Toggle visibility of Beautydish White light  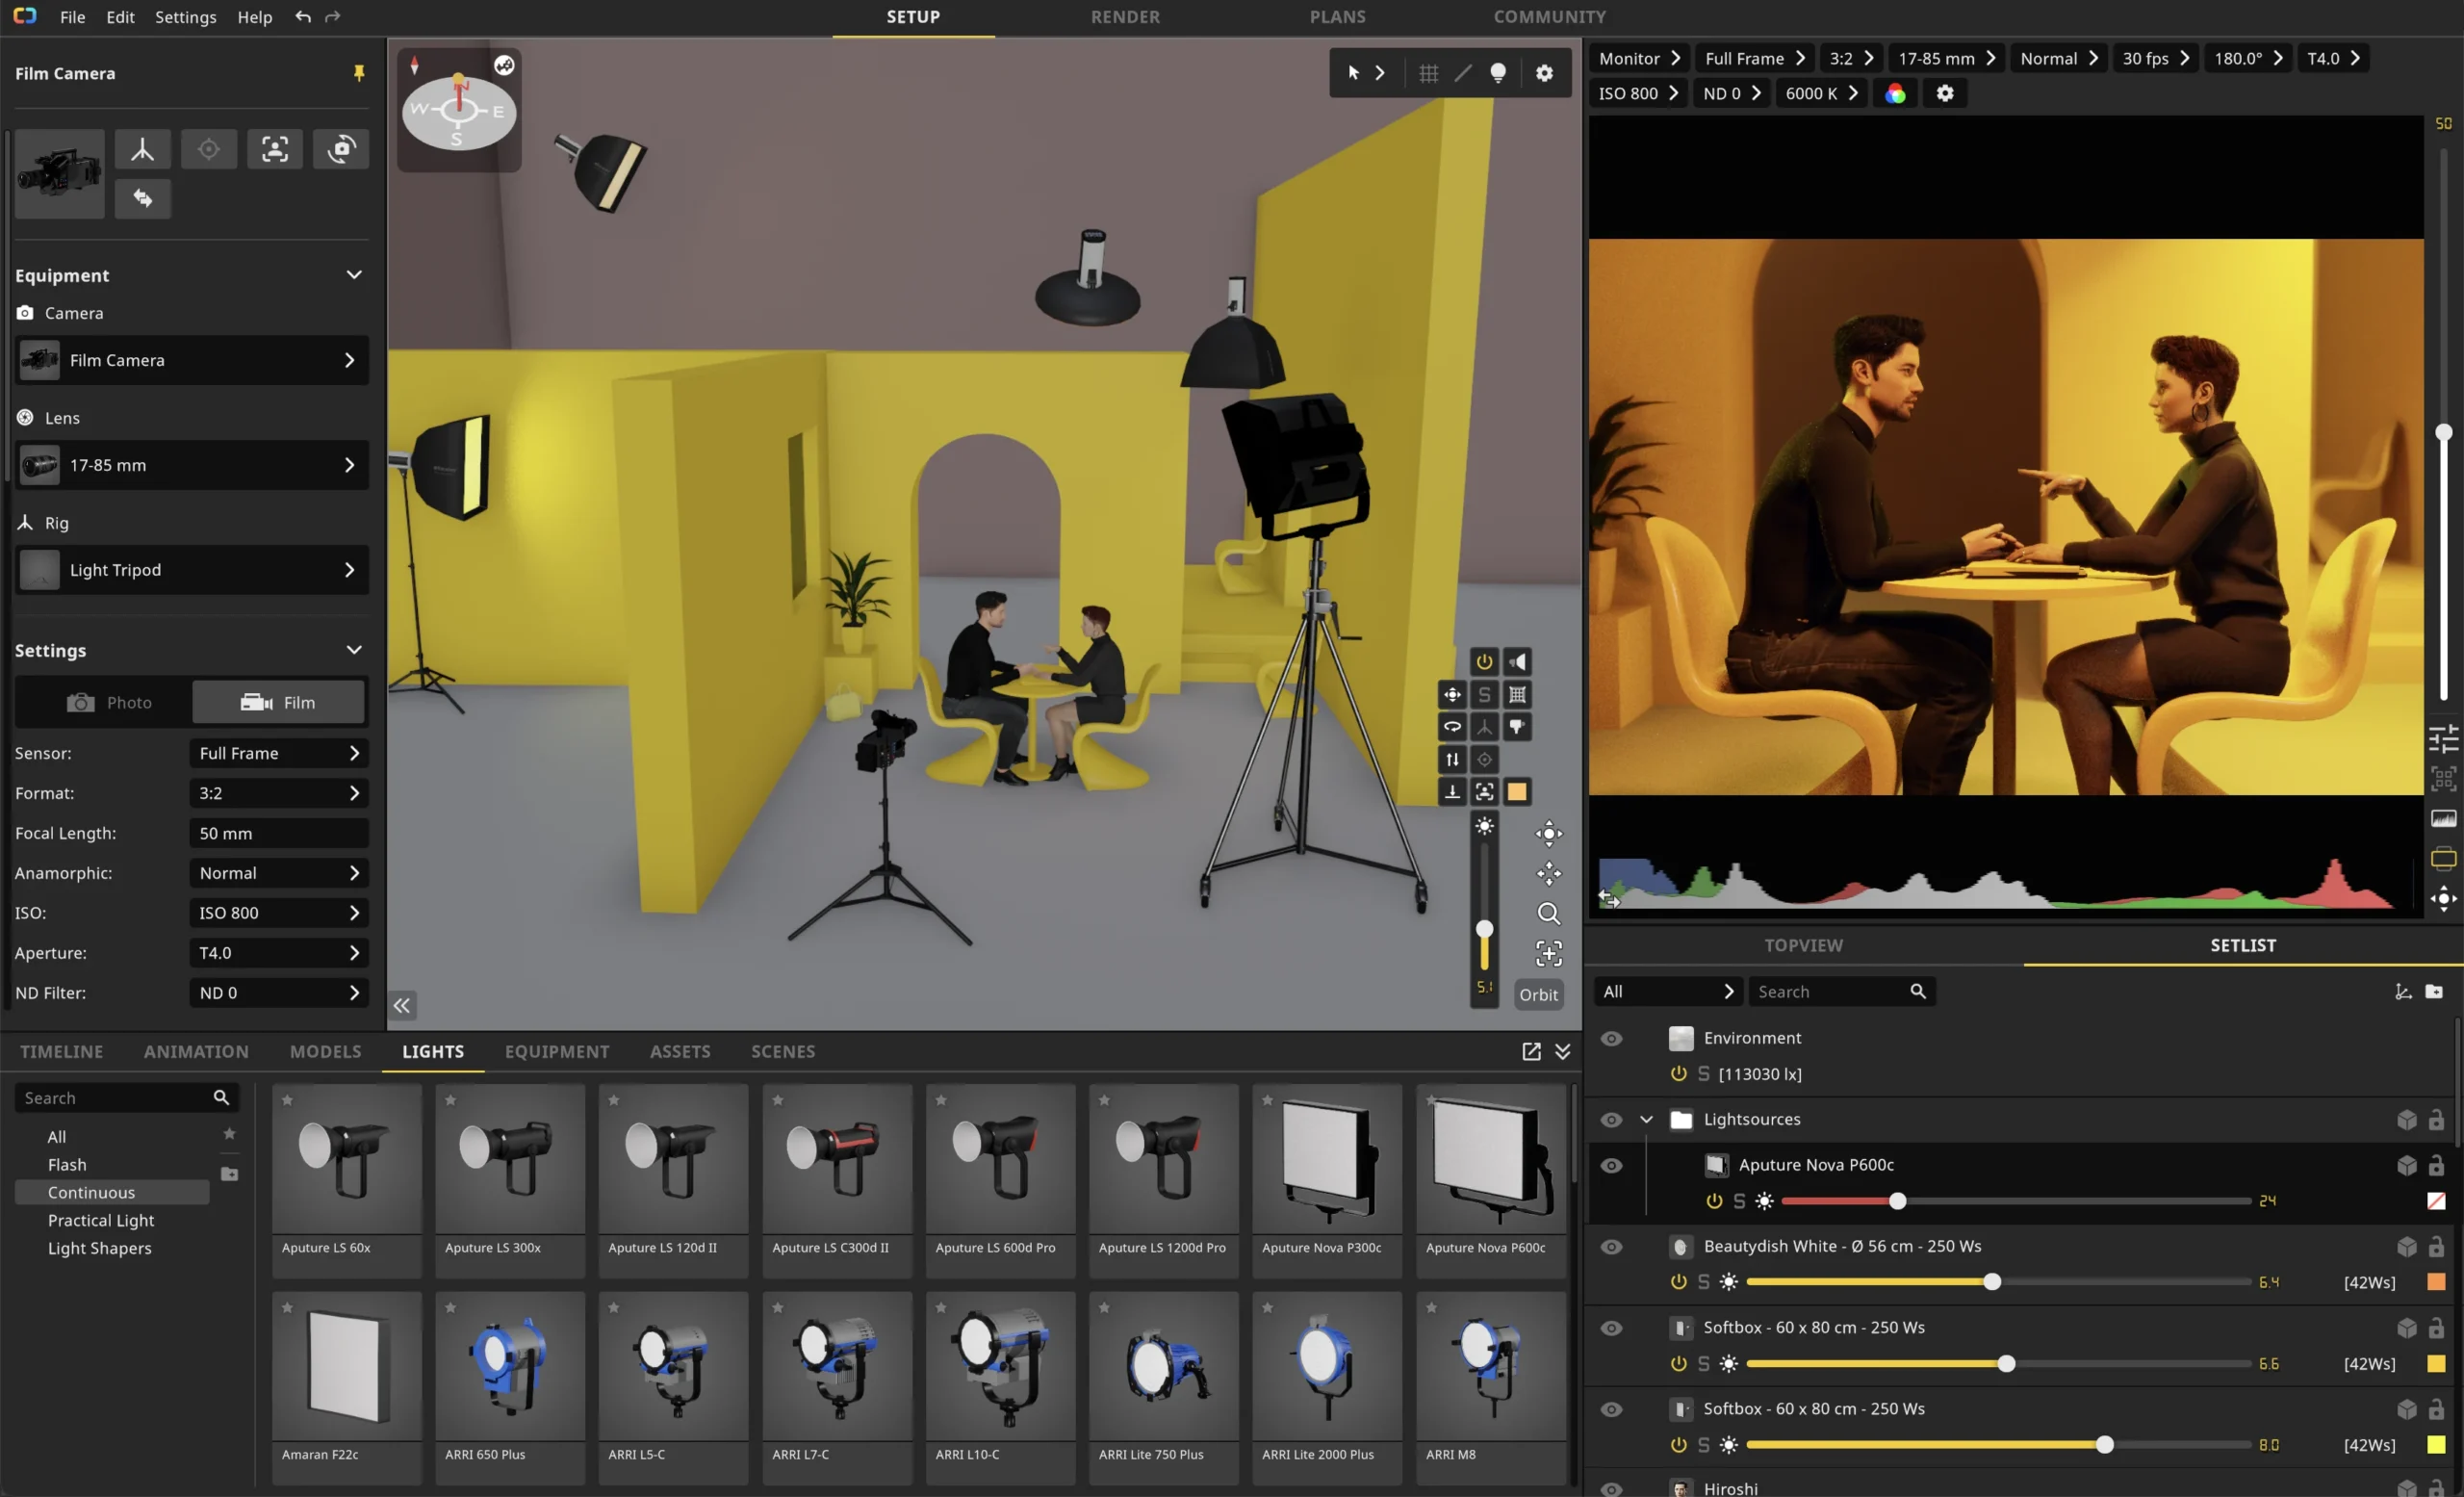[1611, 1247]
